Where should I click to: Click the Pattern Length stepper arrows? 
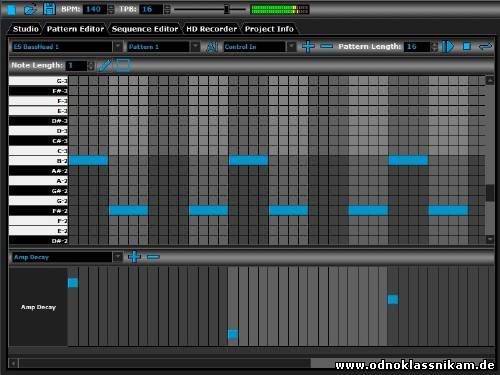pos(434,47)
